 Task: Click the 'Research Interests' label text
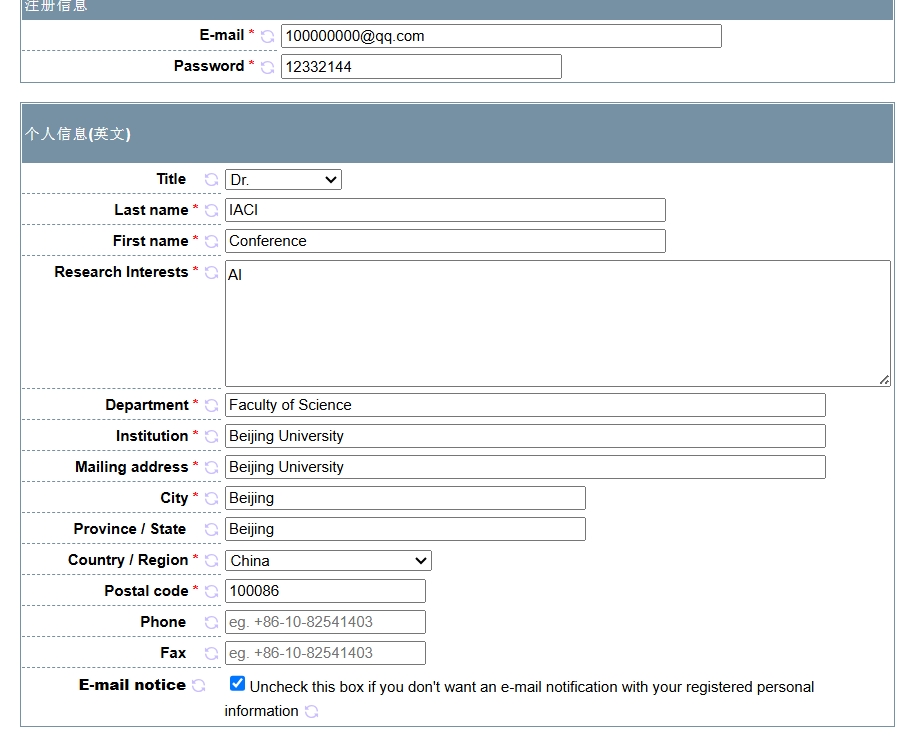tap(121, 272)
